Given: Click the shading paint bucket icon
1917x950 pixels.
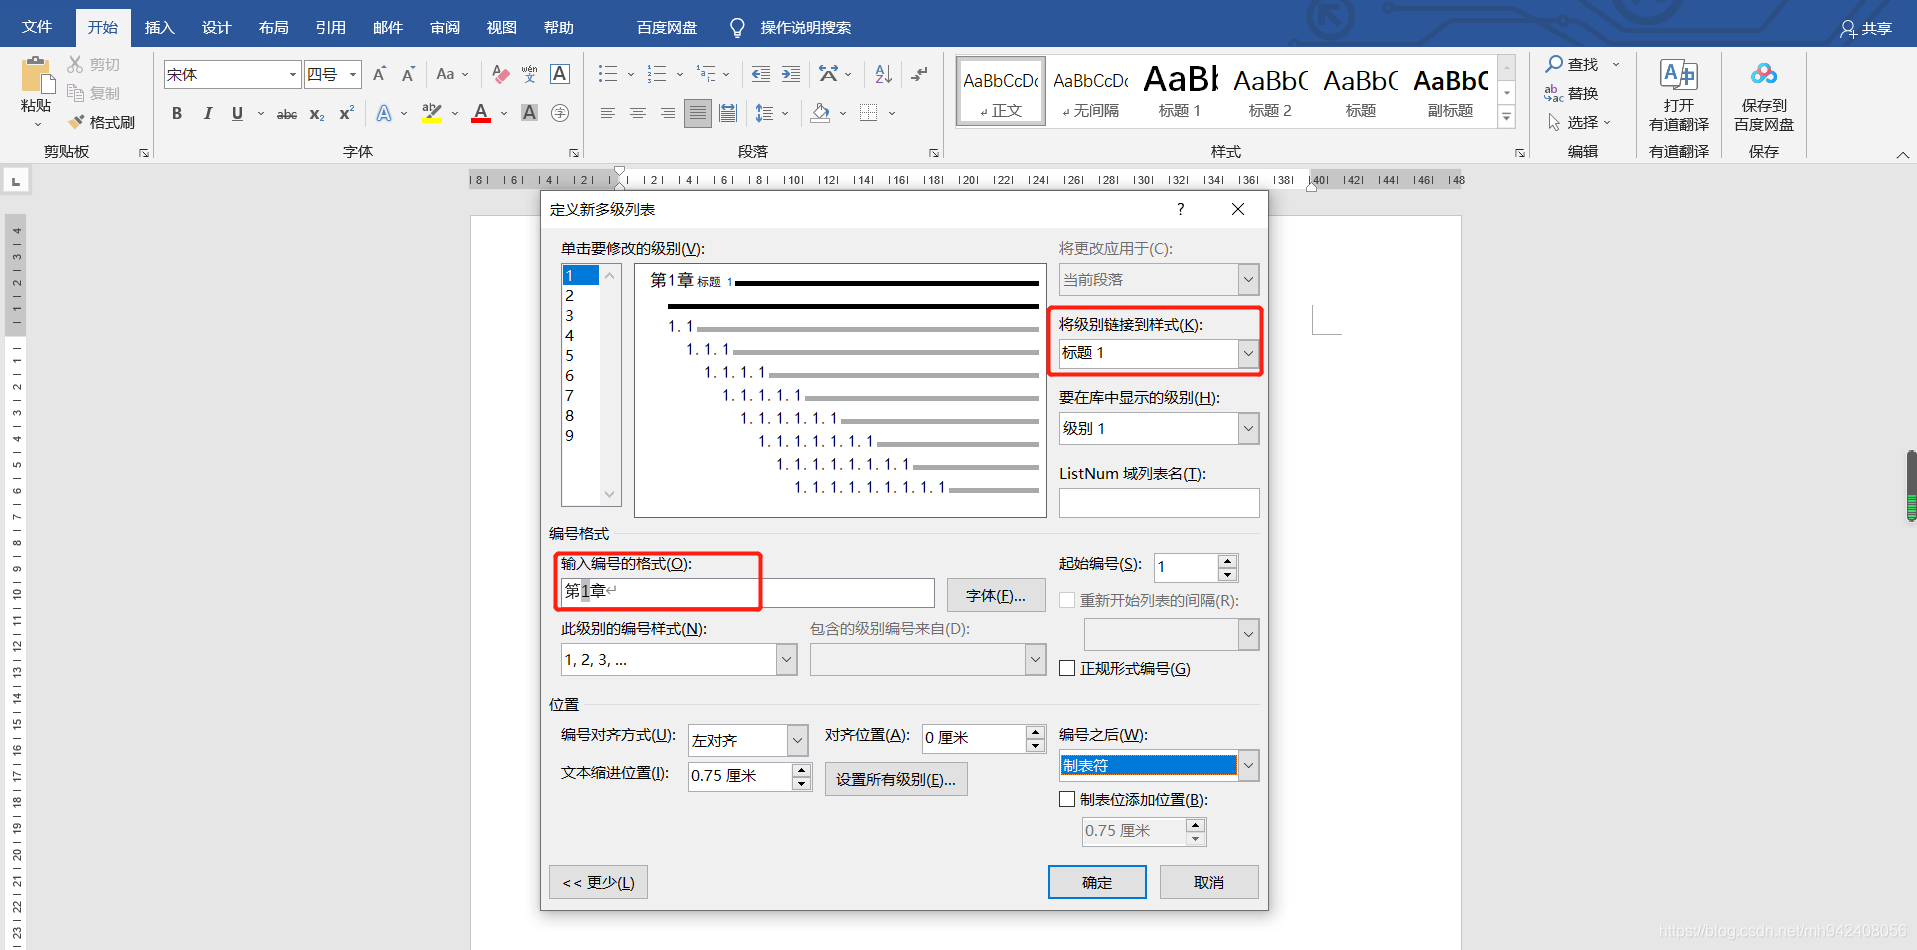Looking at the screenshot, I should (x=820, y=113).
